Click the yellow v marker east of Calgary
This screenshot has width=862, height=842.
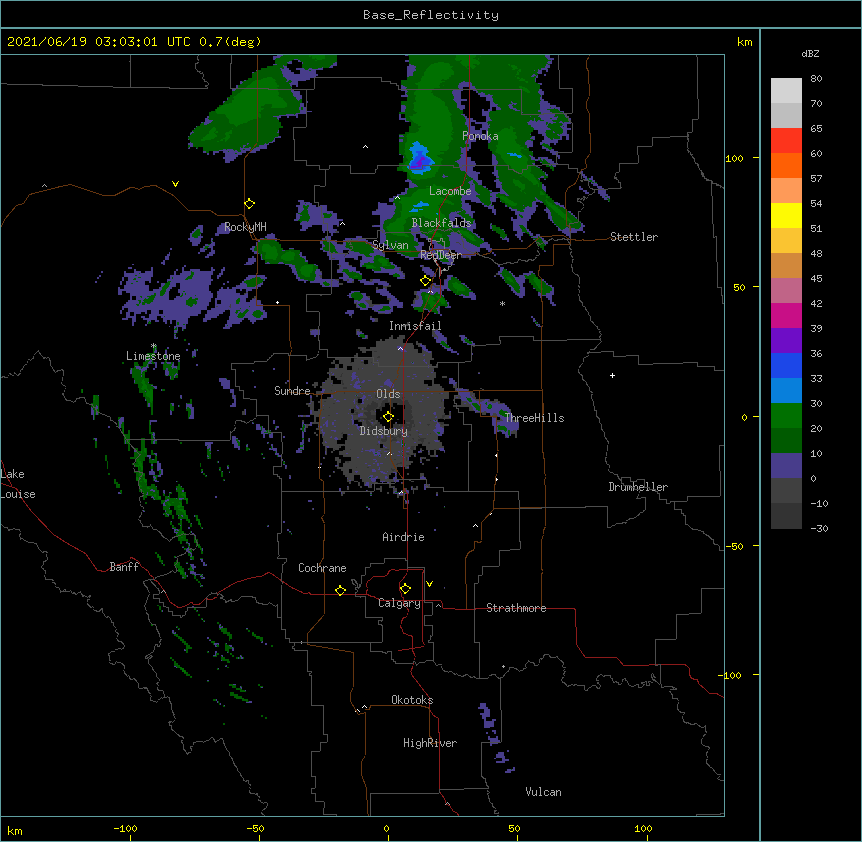[x=429, y=584]
